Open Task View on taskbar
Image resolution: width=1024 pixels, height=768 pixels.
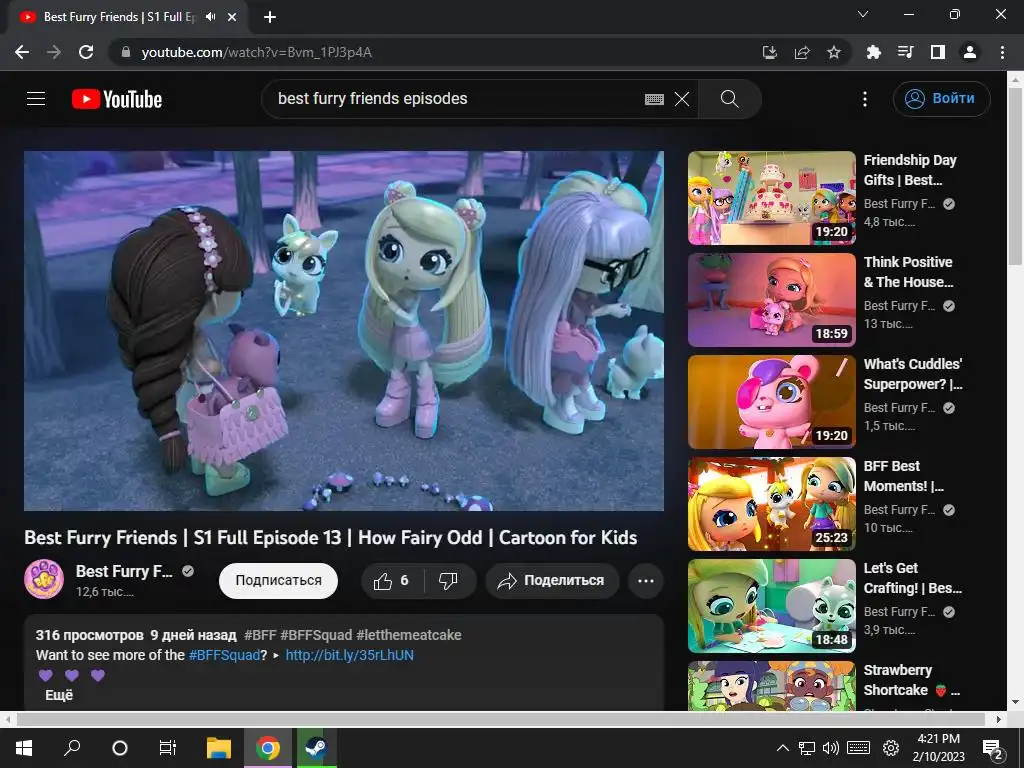pos(168,748)
